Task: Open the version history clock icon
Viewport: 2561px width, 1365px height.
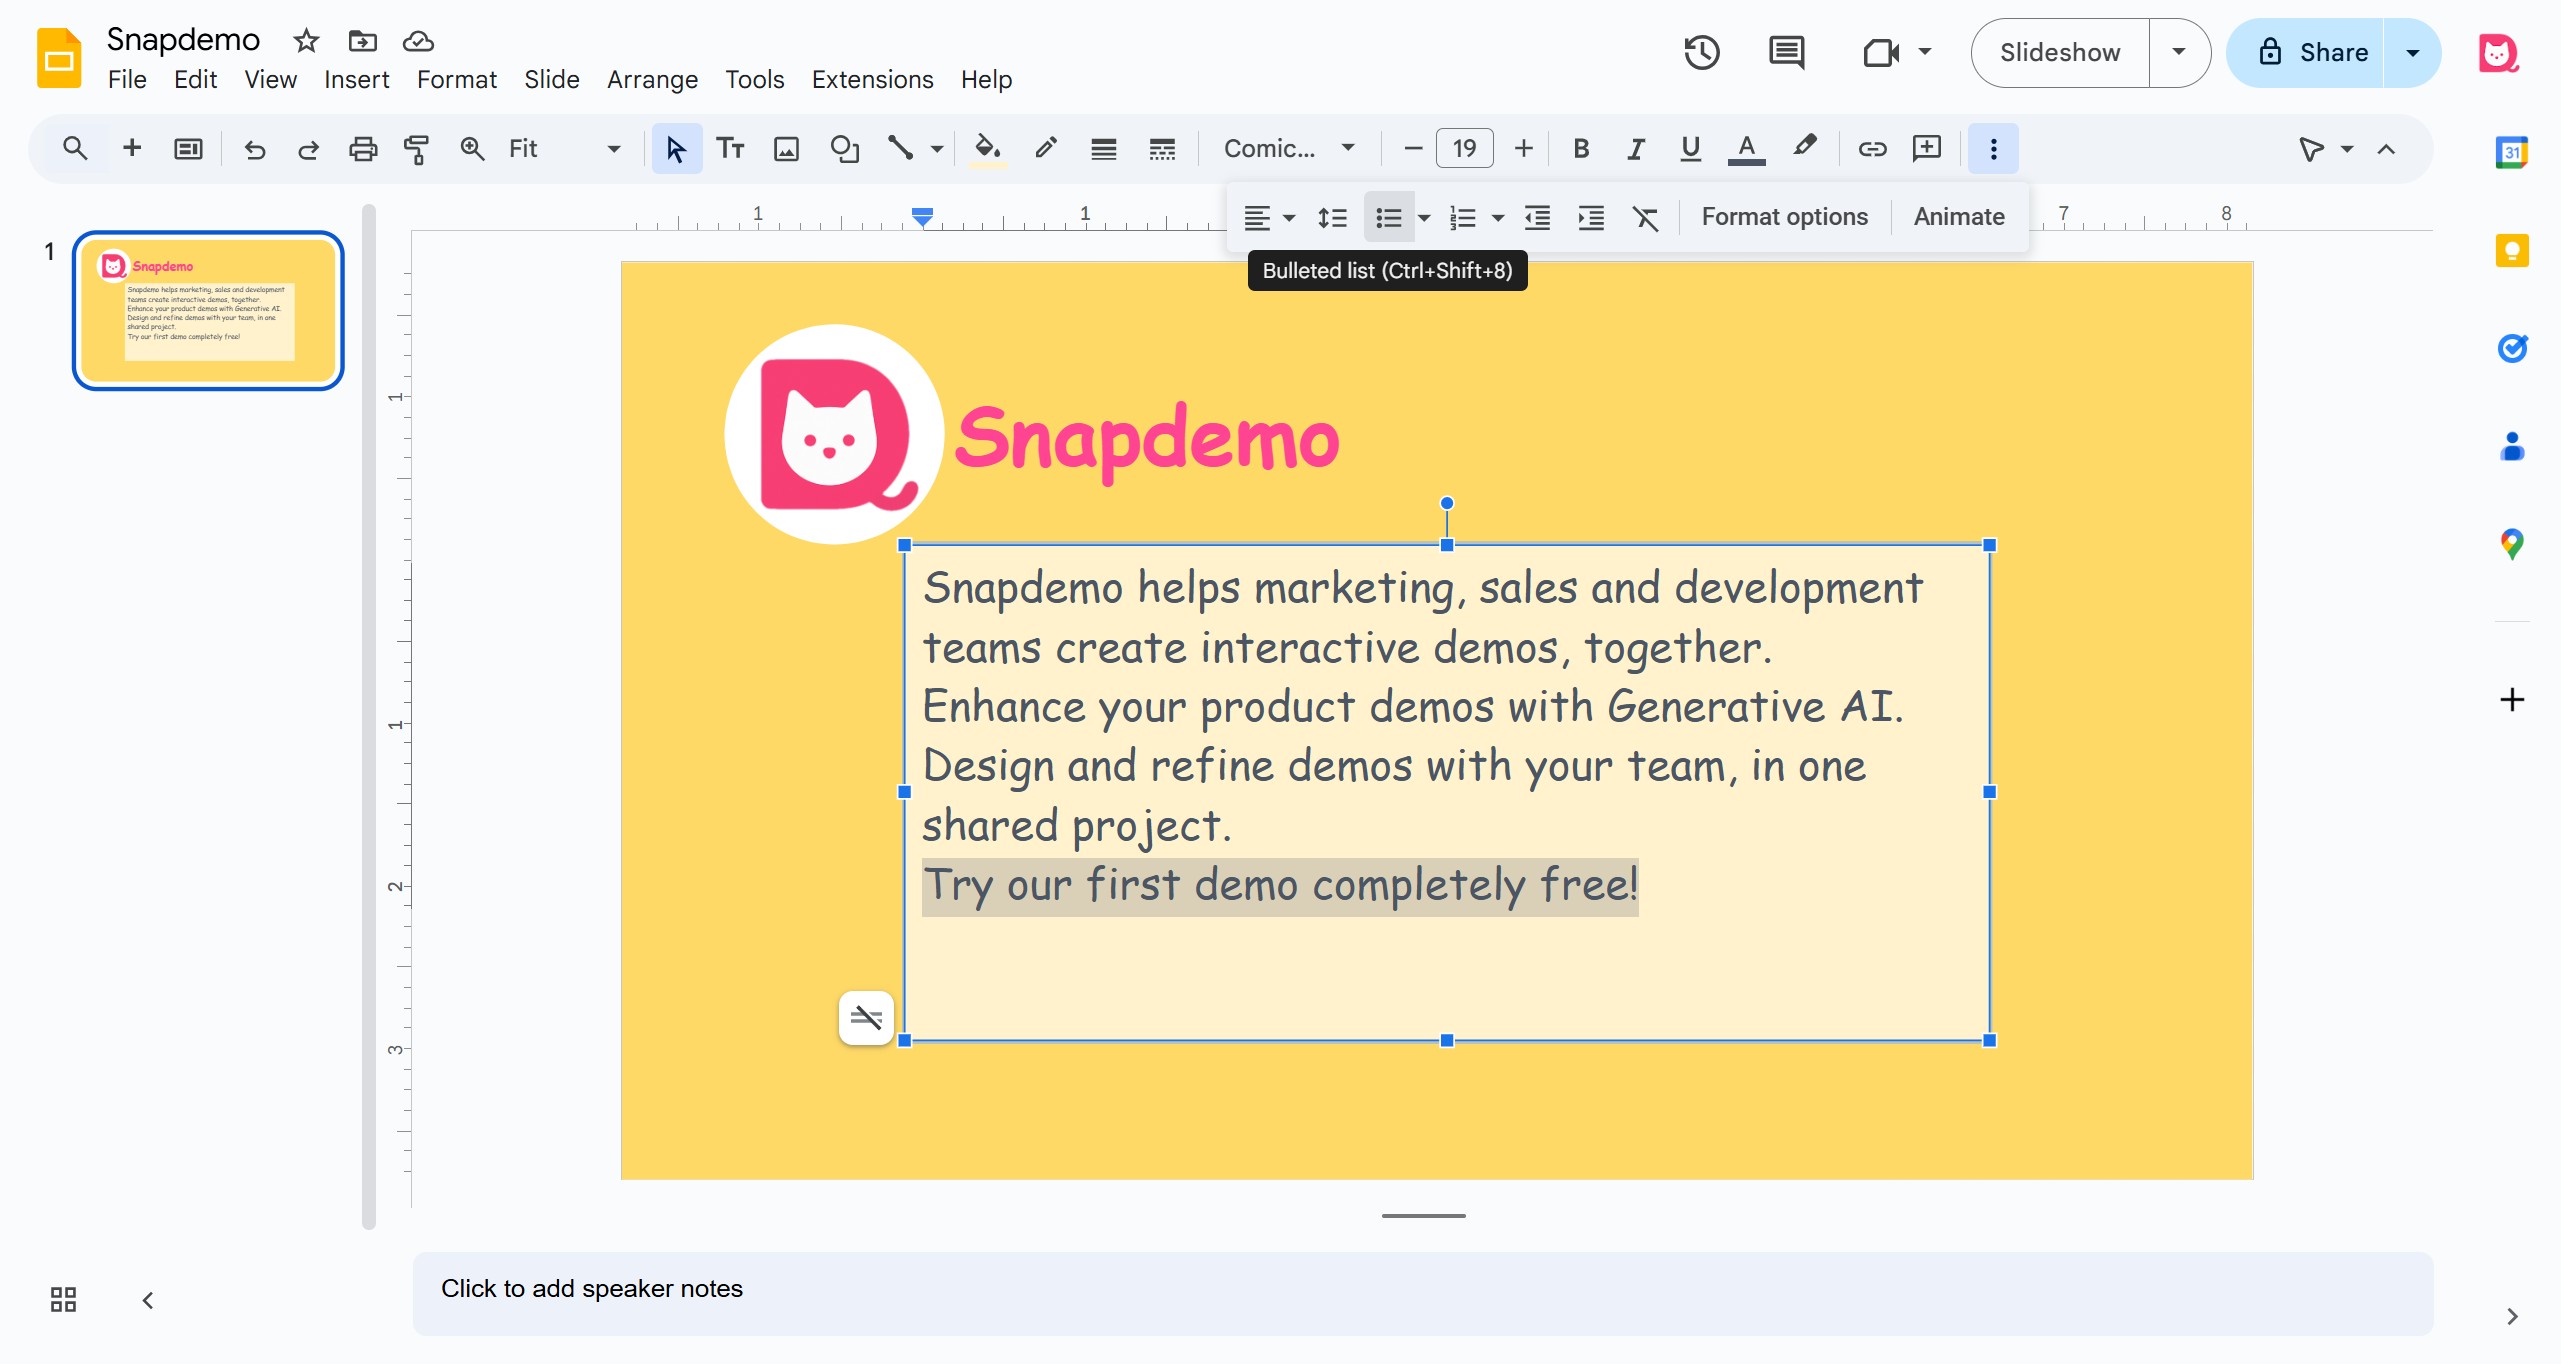Action: click(x=1702, y=52)
